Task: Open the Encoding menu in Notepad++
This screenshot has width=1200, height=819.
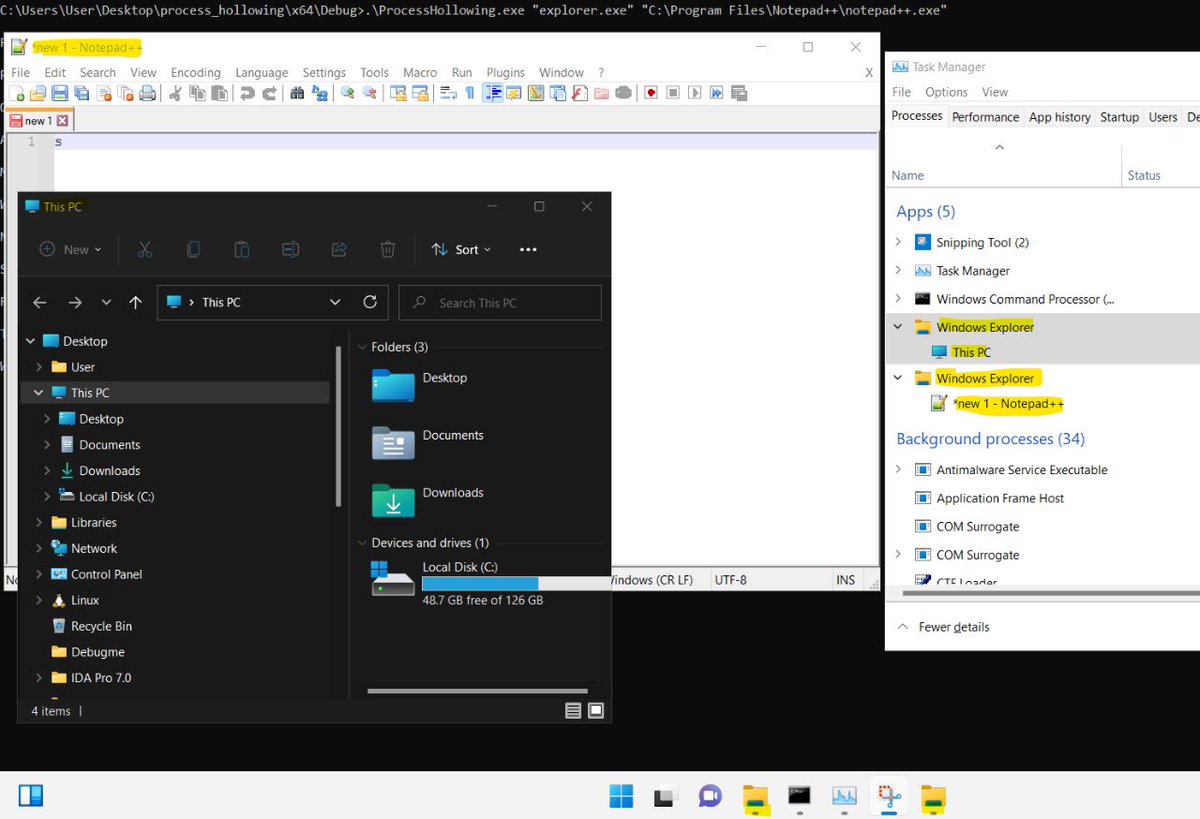Action: pyautogui.click(x=196, y=73)
